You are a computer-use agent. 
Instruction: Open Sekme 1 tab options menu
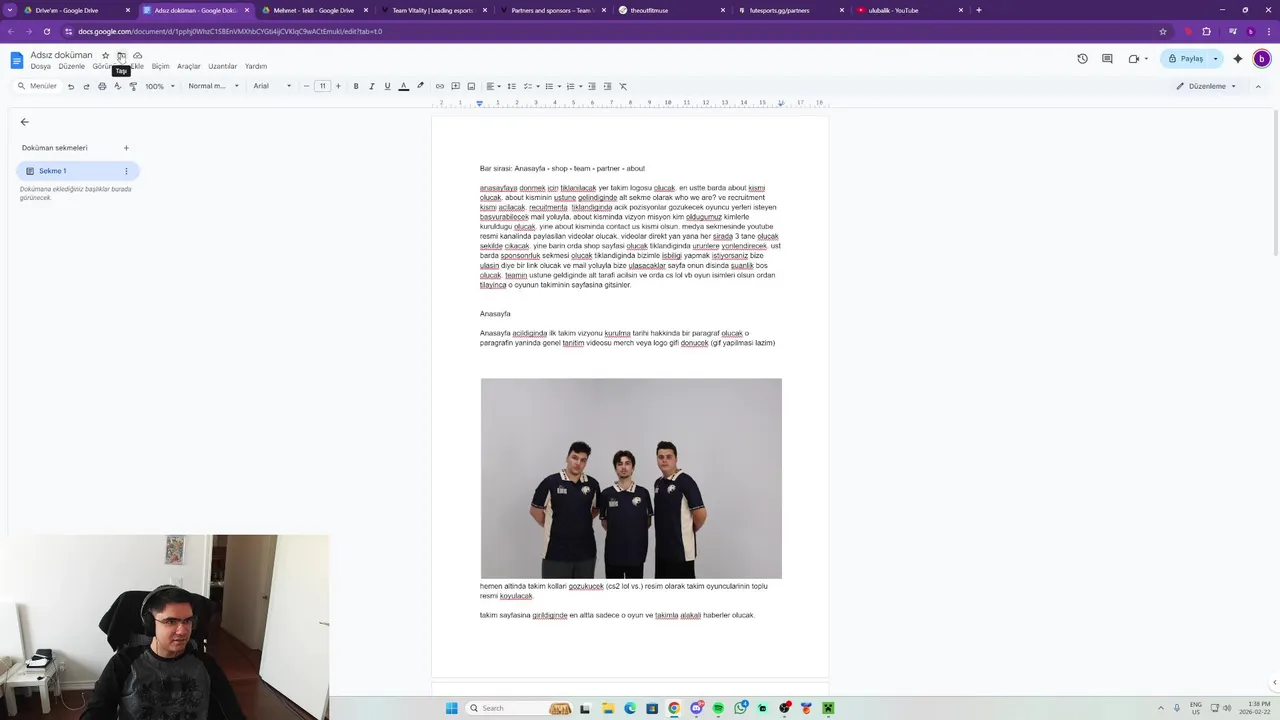coord(126,171)
